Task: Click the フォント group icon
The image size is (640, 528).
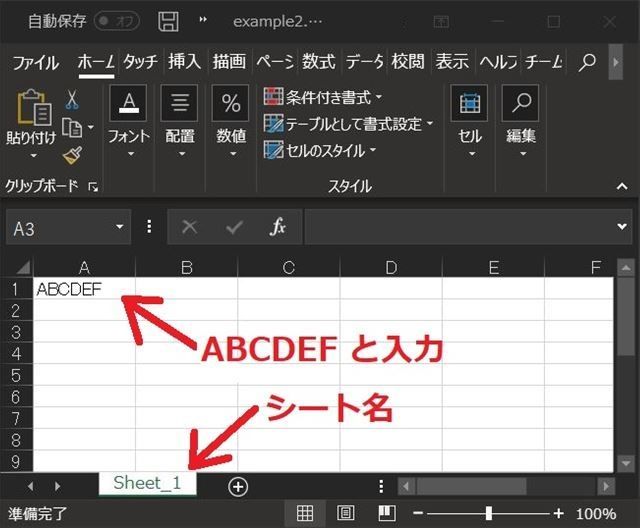Action: tap(129, 103)
